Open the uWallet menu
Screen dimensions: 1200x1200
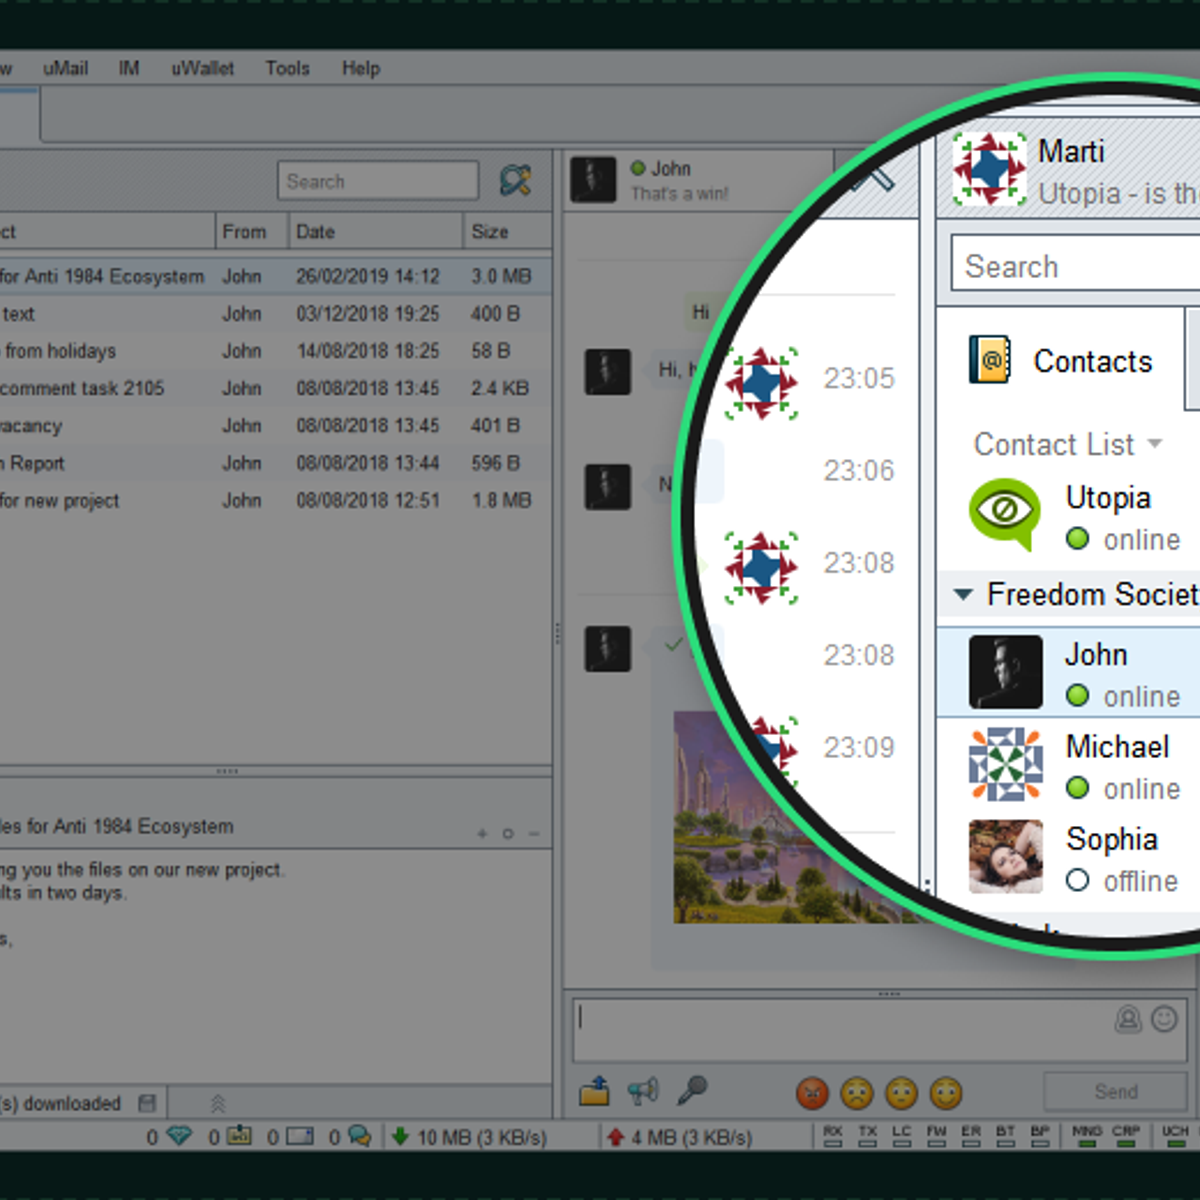(x=202, y=68)
